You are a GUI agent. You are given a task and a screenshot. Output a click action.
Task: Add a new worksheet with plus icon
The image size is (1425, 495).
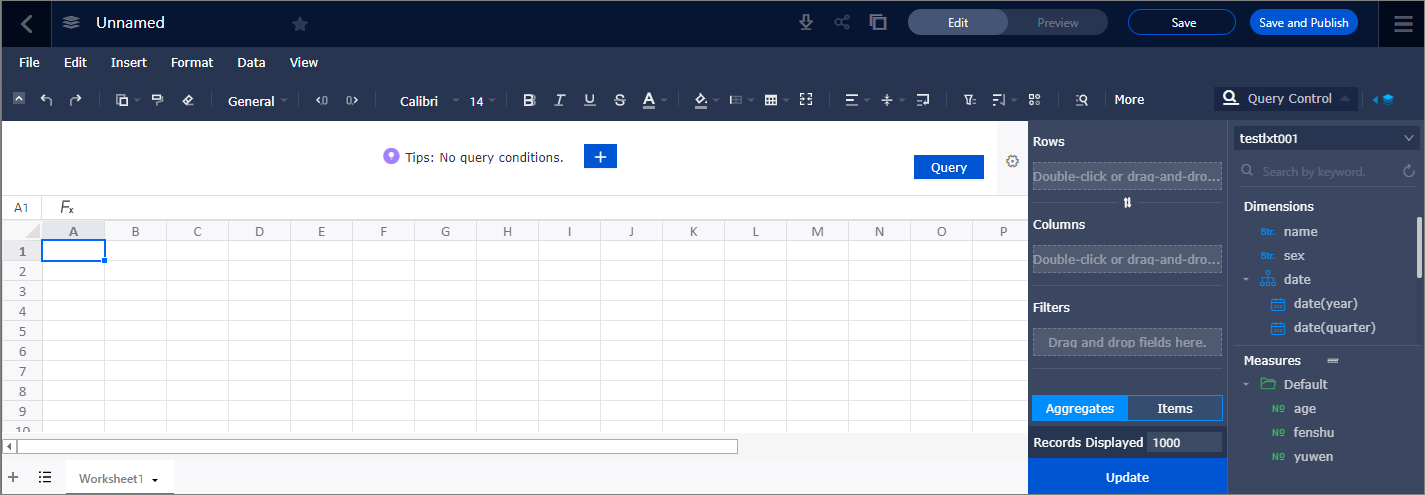[13, 477]
